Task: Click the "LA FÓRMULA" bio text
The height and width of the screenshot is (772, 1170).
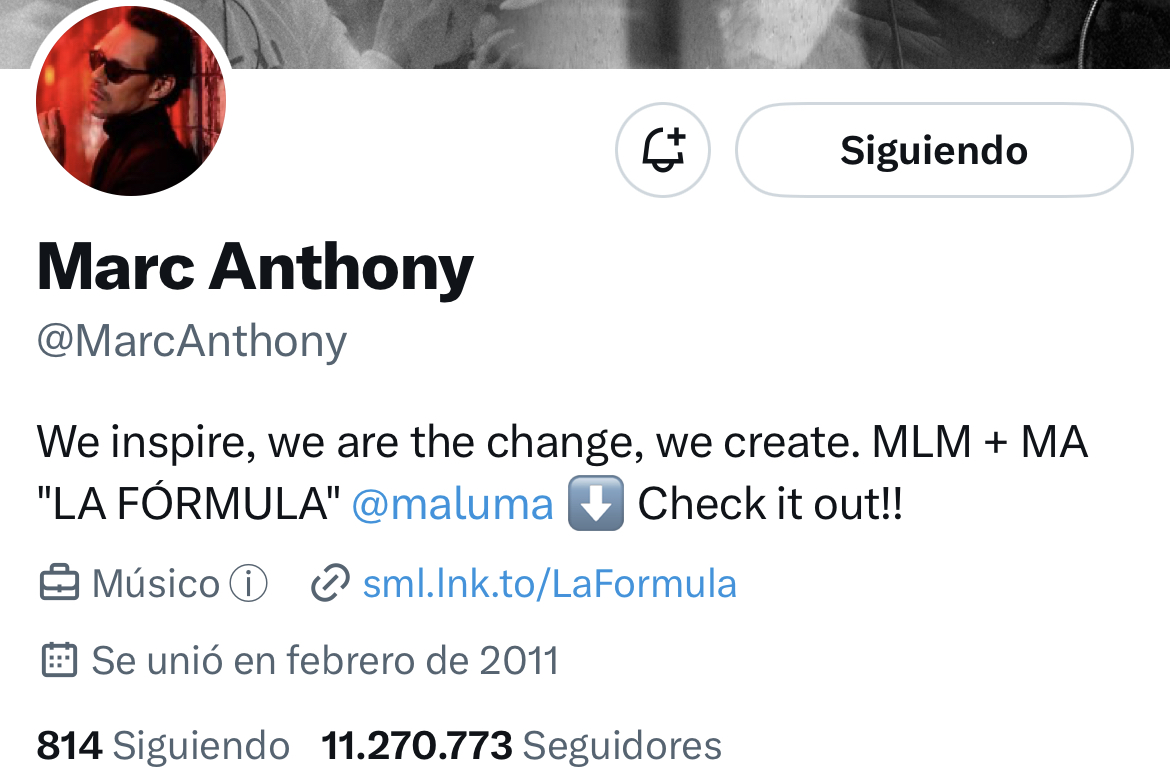Action: click(188, 503)
